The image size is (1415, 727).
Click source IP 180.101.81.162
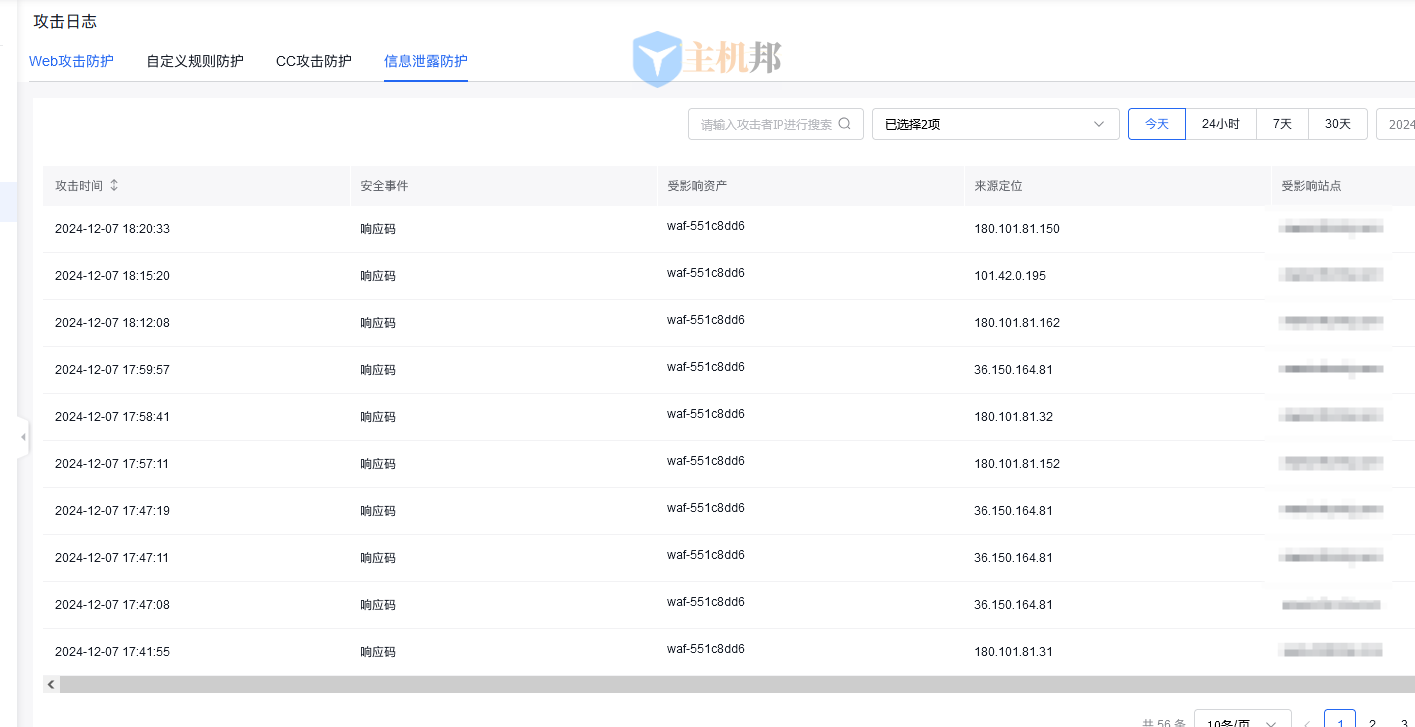[1017, 323]
